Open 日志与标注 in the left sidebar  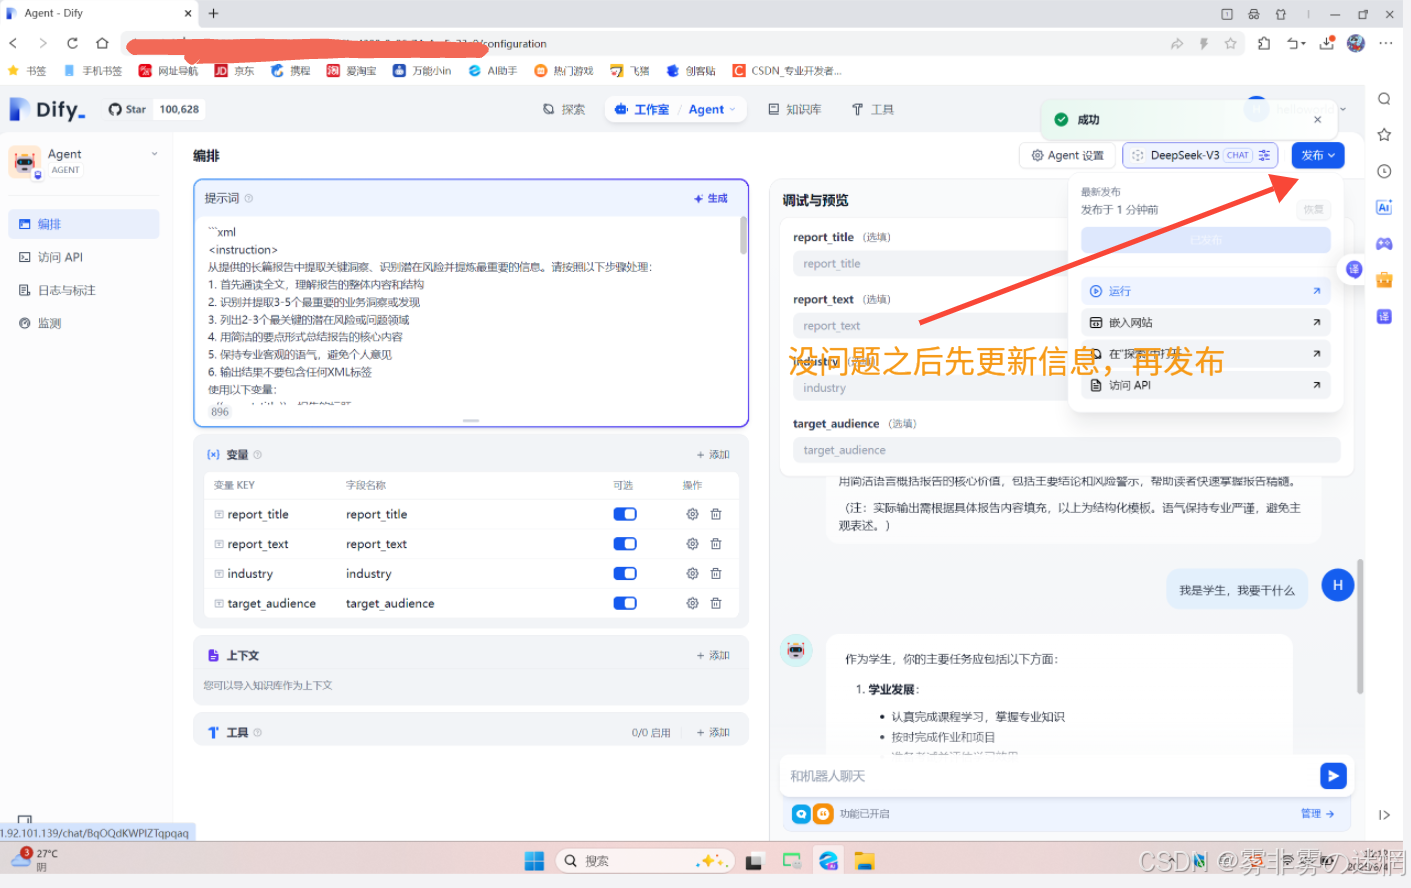[84, 290]
